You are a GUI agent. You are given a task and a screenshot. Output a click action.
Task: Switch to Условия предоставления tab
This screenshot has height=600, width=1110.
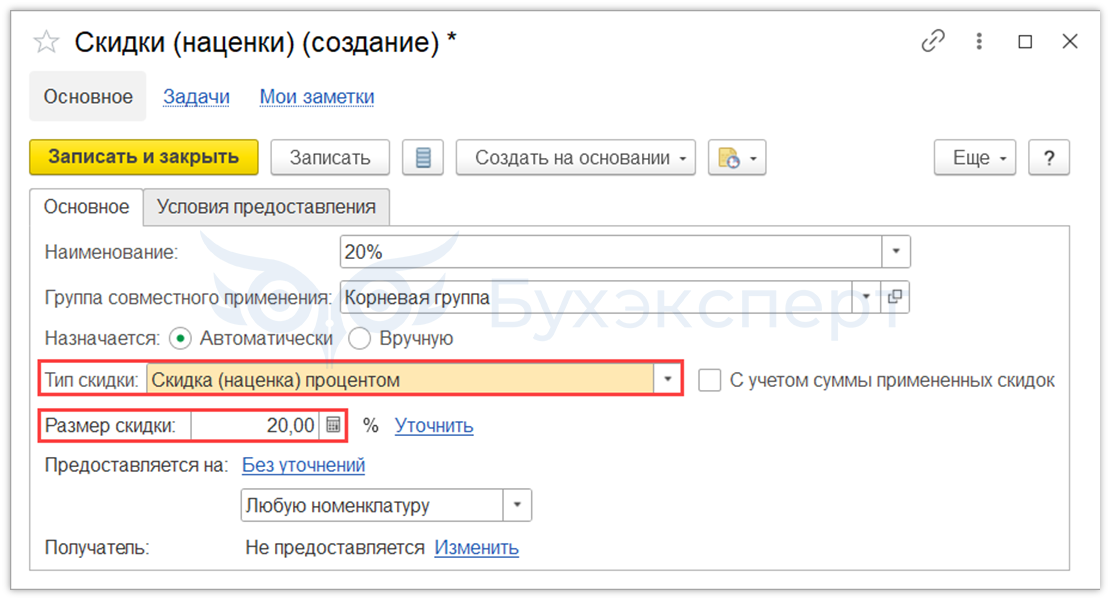point(266,207)
